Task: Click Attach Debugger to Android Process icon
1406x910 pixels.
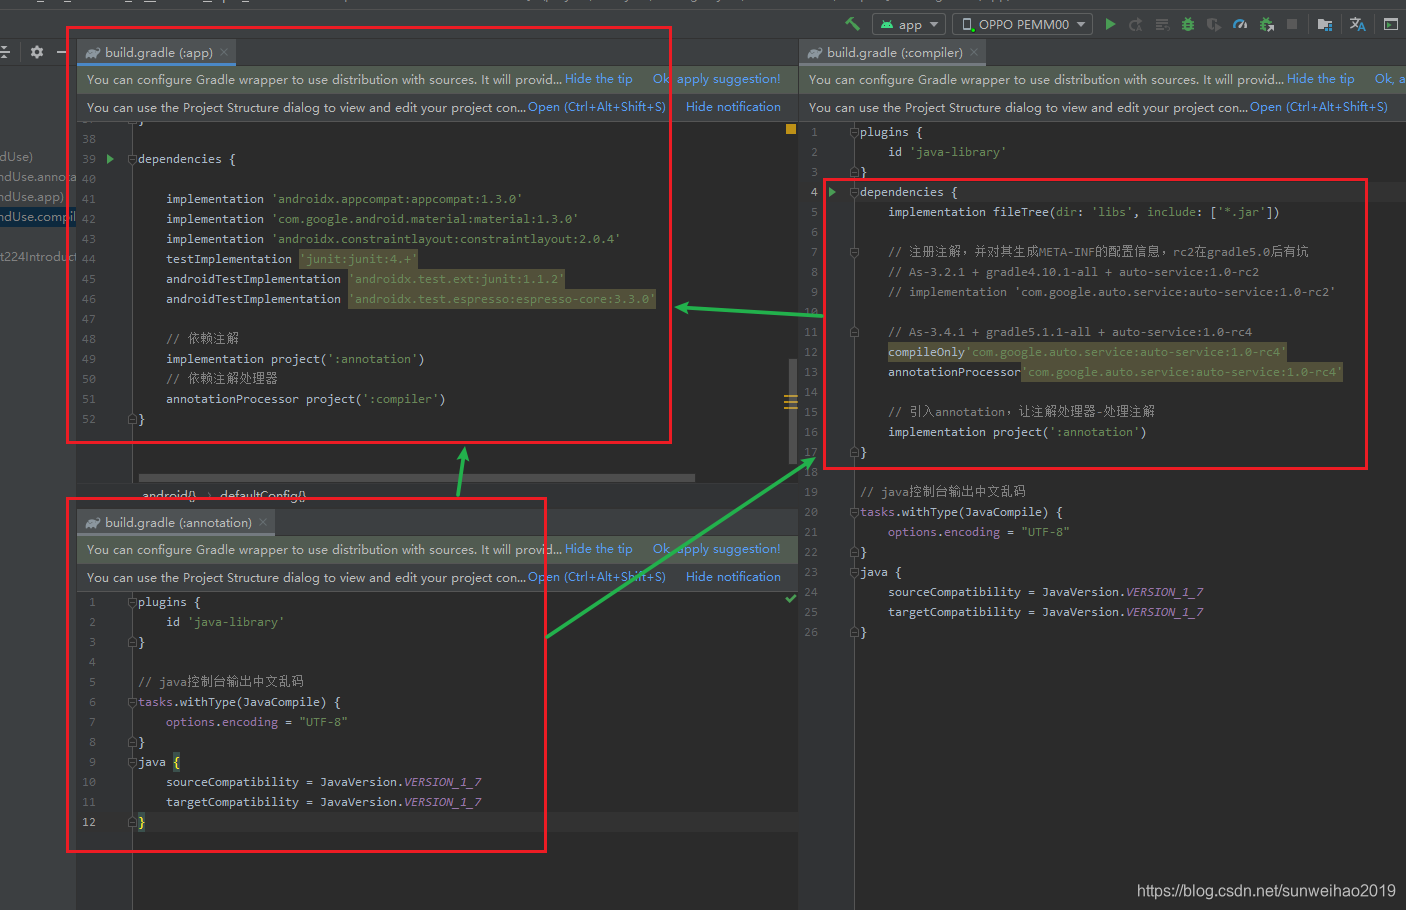Action: tap(1267, 24)
